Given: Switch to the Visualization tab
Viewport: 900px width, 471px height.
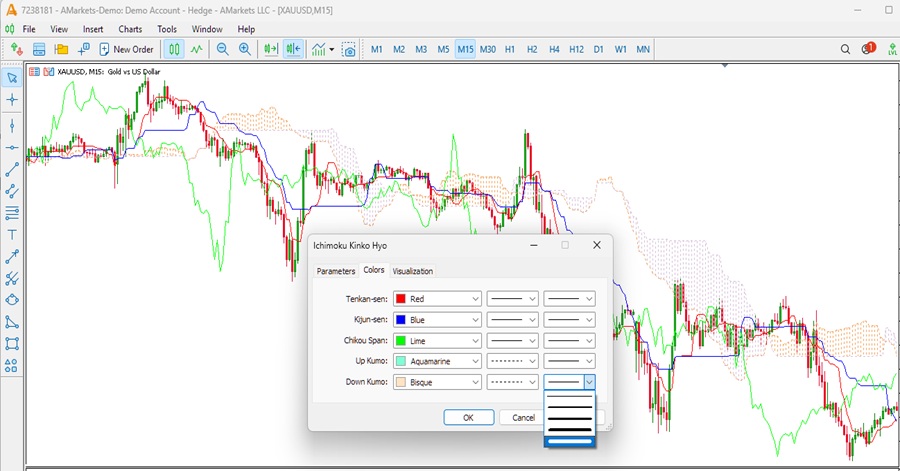Looking at the screenshot, I should tap(413, 271).
